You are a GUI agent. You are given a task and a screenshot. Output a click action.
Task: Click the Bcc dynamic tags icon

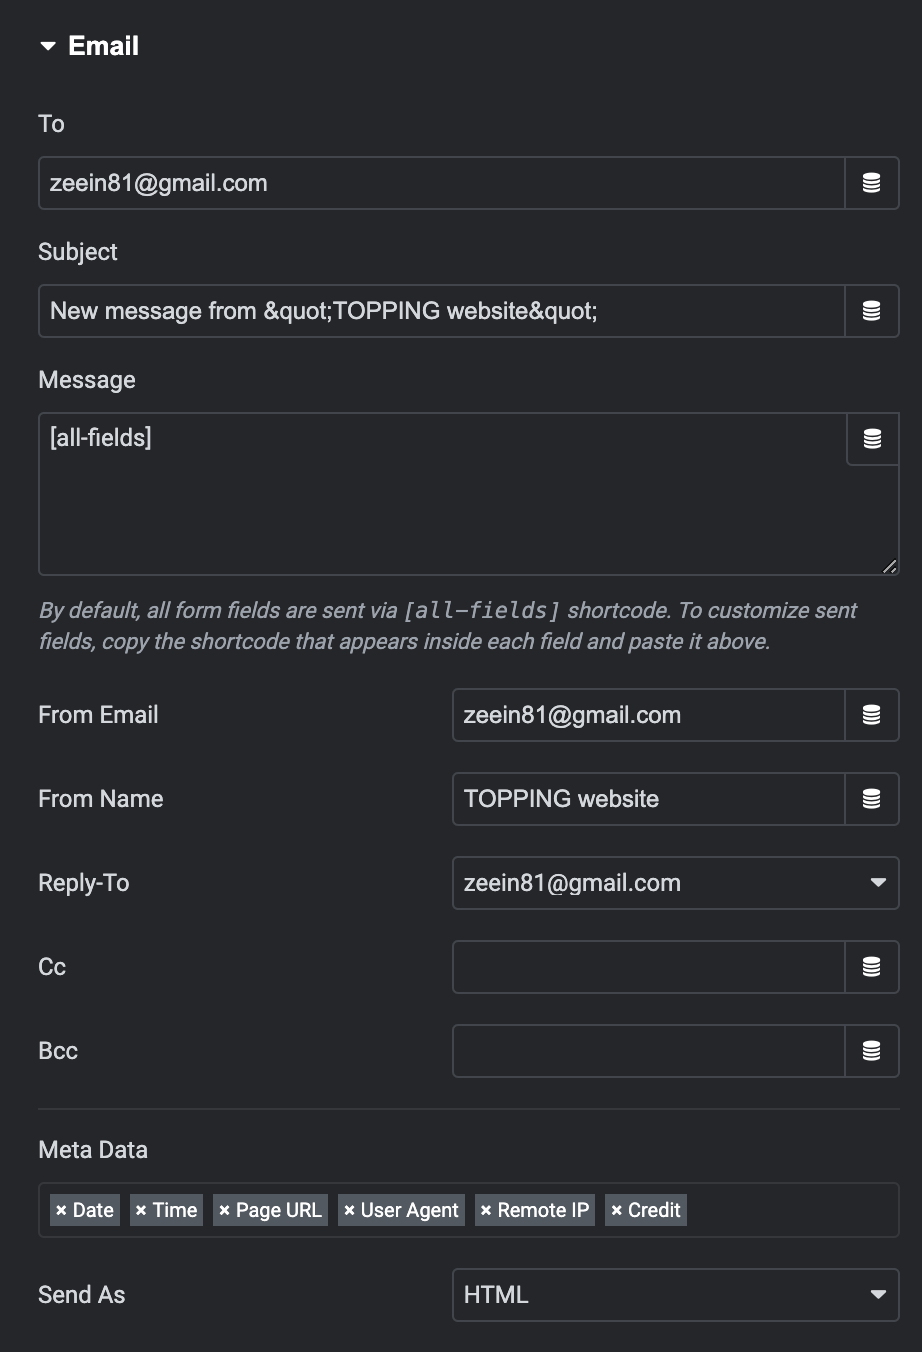click(x=872, y=1051)
